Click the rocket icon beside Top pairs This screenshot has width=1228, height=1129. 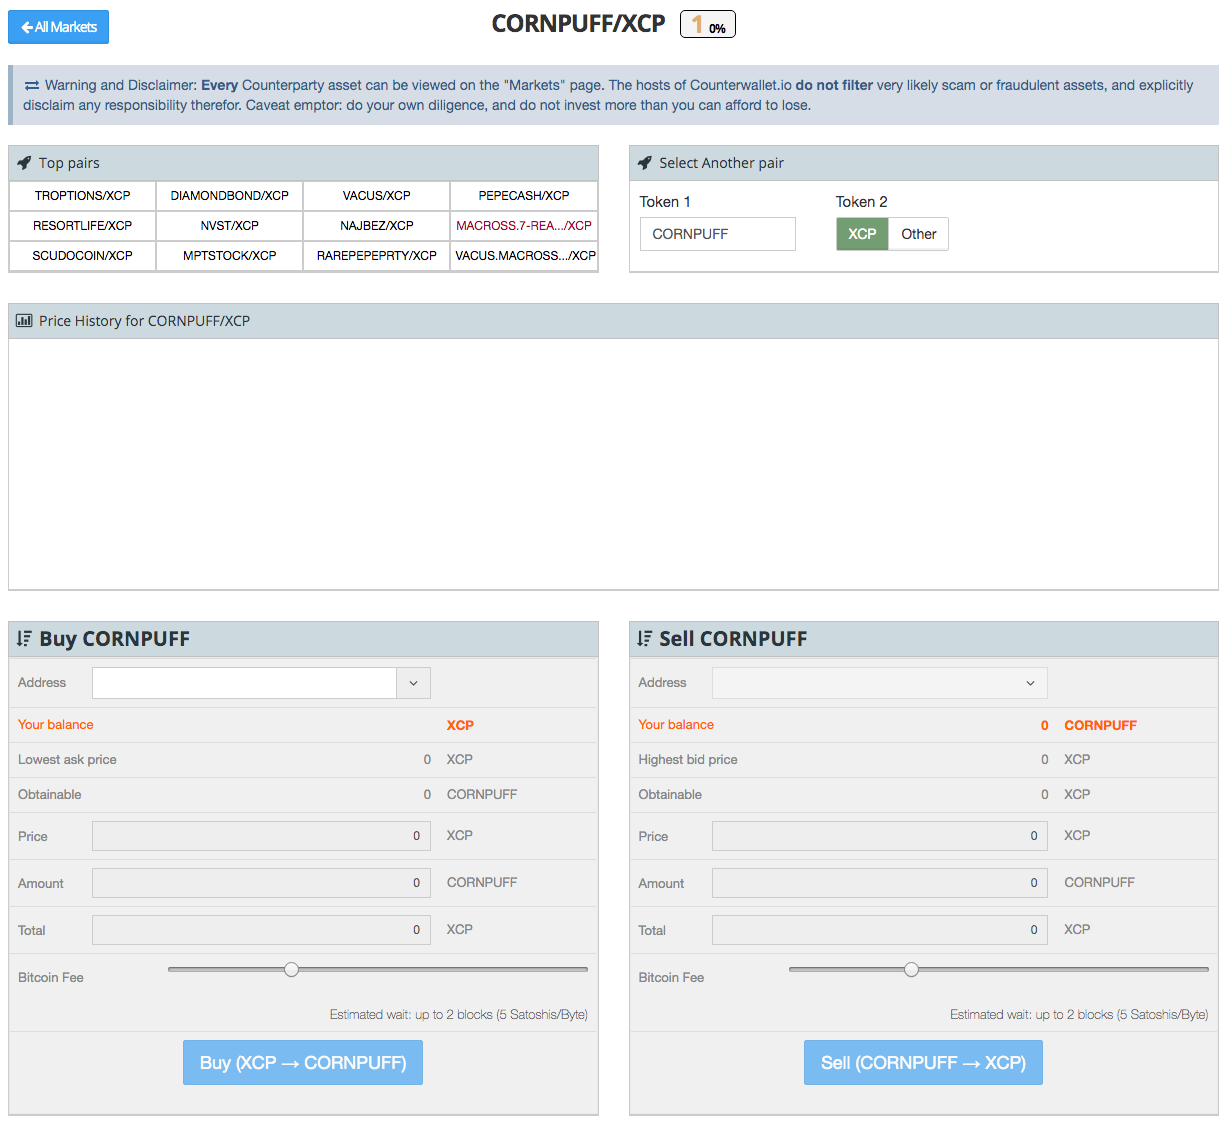24,163
